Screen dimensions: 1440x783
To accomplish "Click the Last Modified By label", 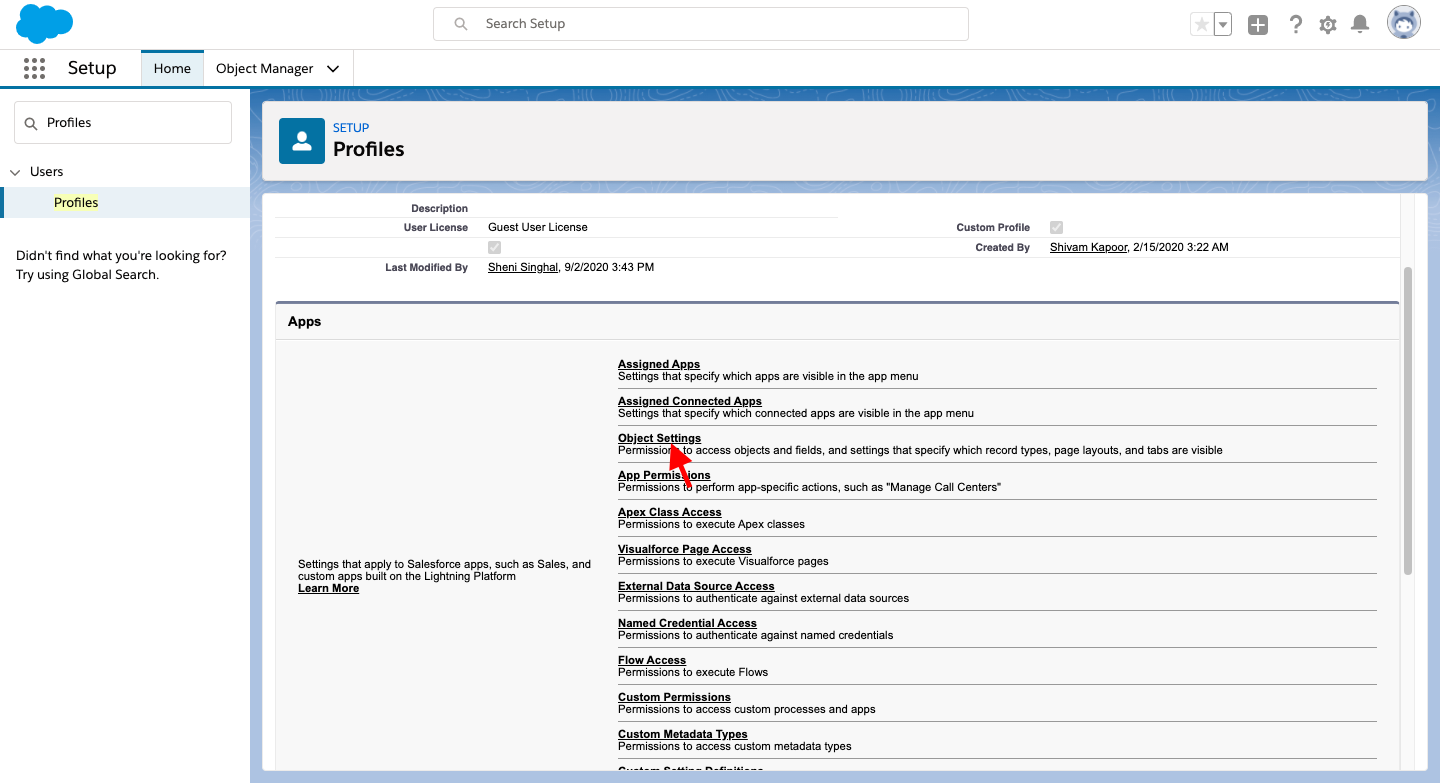I will [x=427, y=267].
